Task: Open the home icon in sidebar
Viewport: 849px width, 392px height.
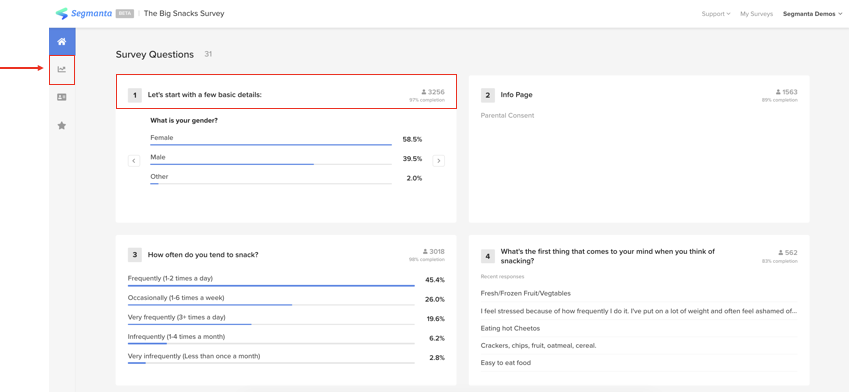Action: pyautogui.click(x=62, y=42)
